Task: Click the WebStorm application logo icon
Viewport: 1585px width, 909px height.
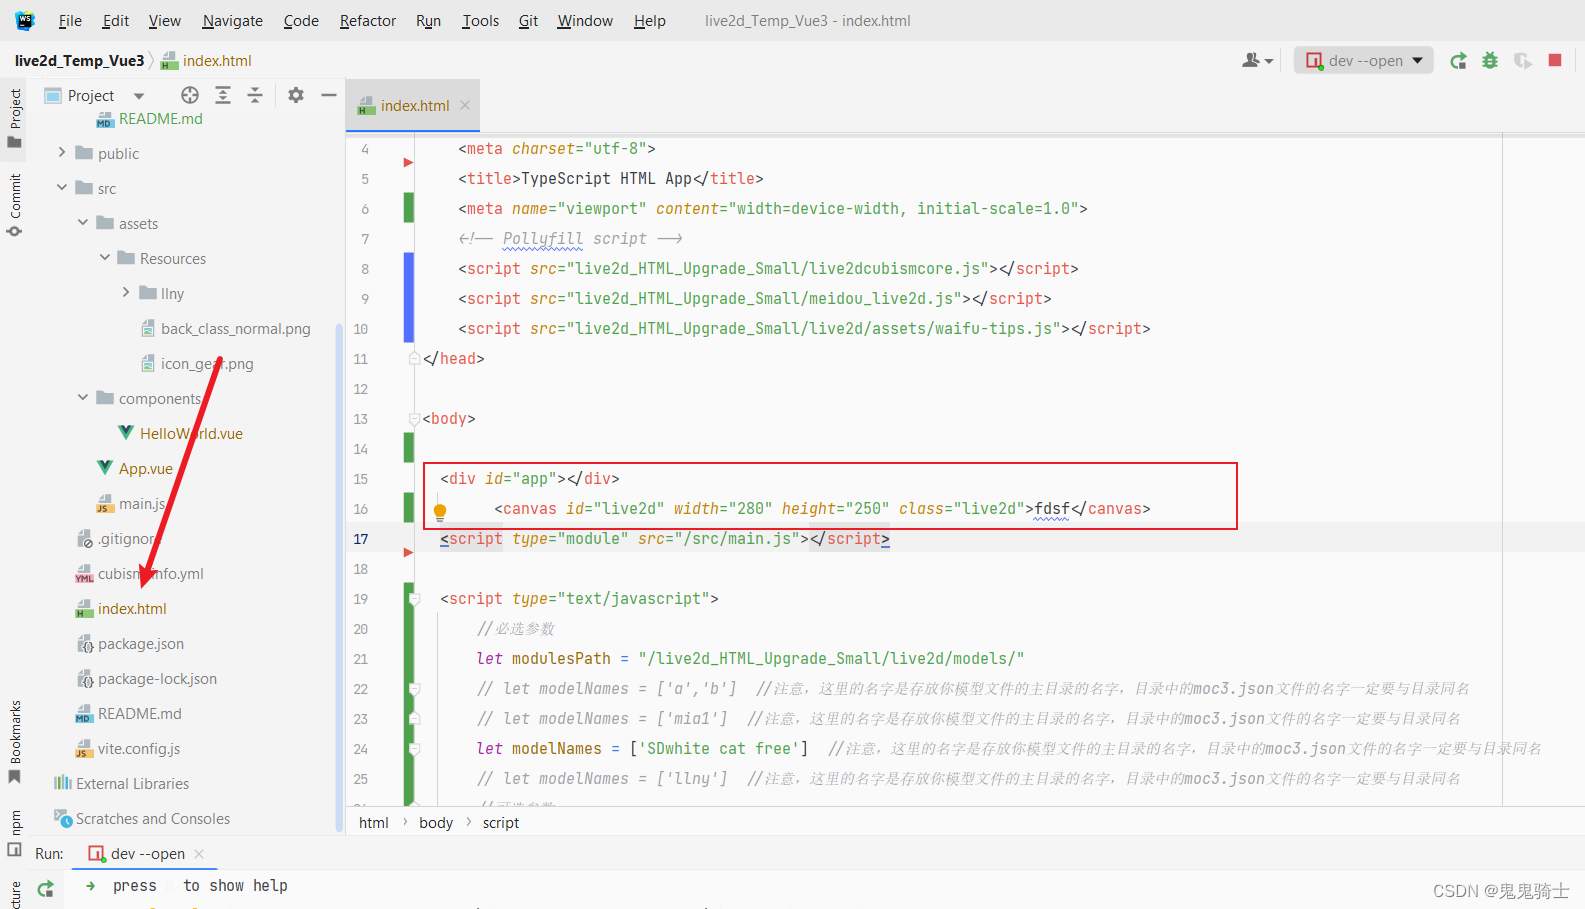Action: (25, 20)
